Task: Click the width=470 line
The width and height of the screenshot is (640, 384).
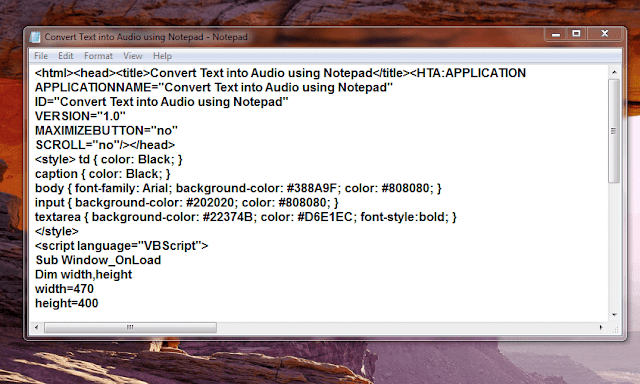Action: [x=64, y=289]
